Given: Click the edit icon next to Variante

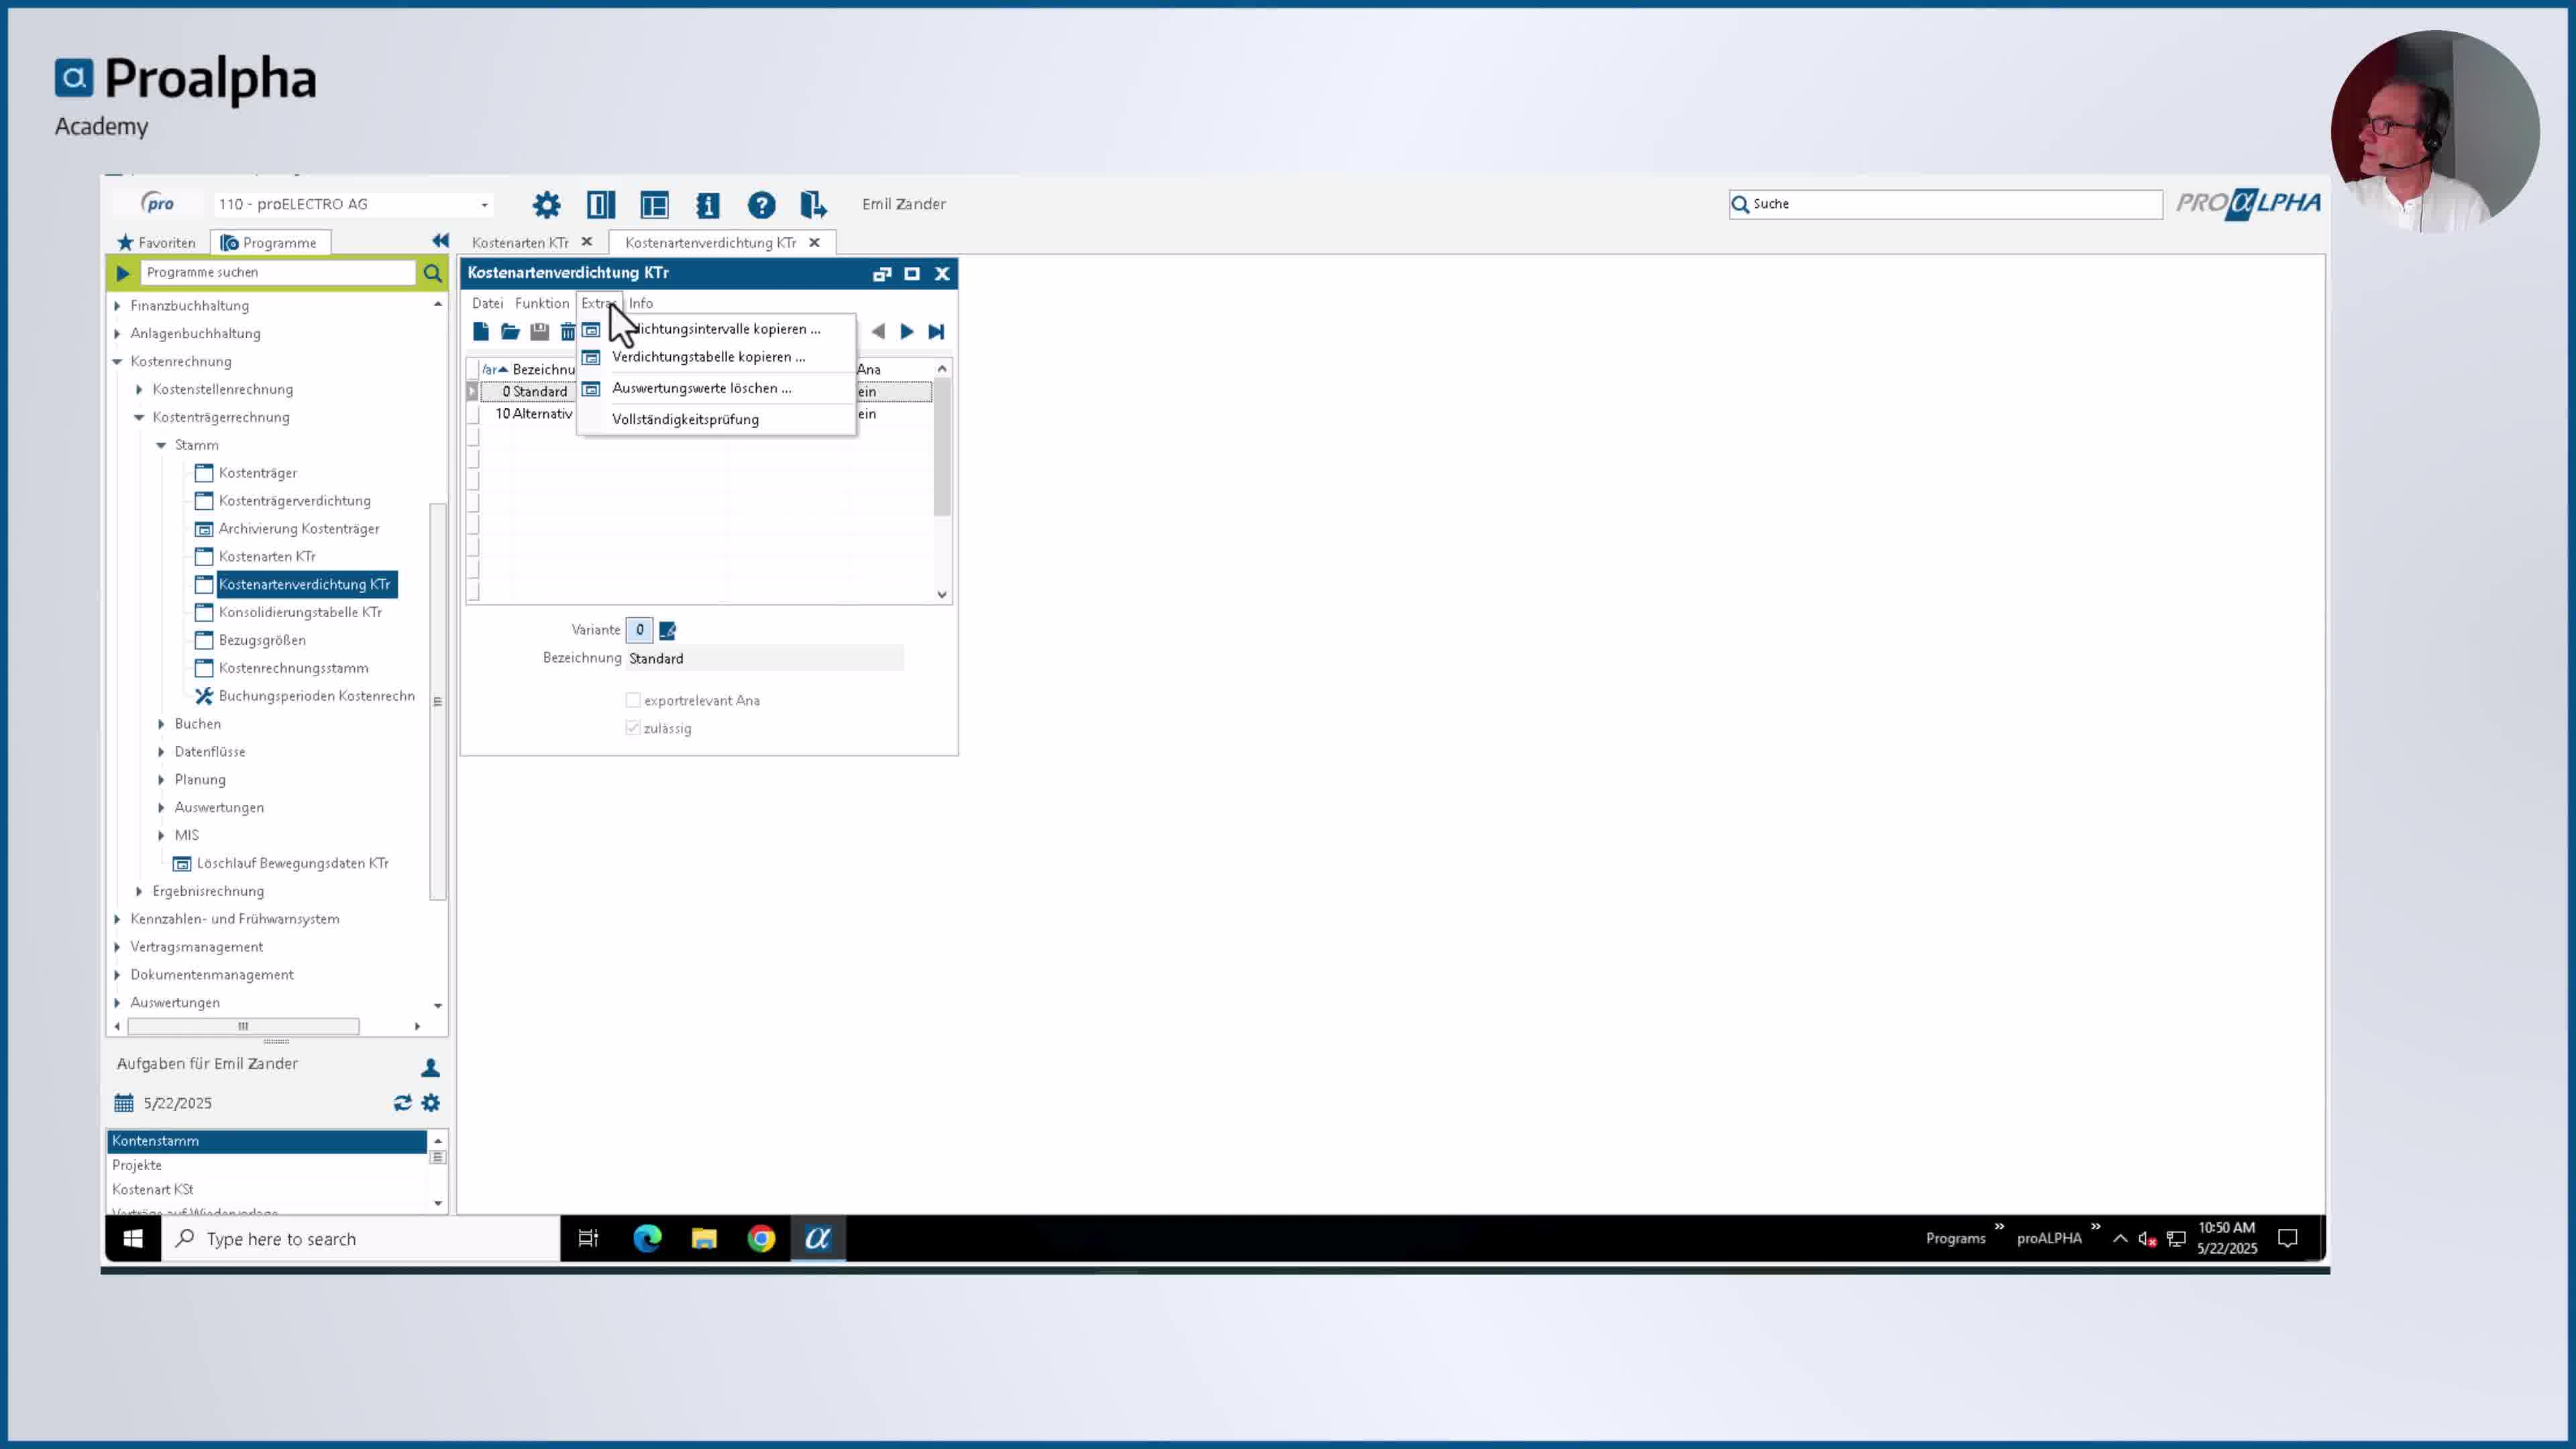Looking at the screenshot, I should click(667, 630).
